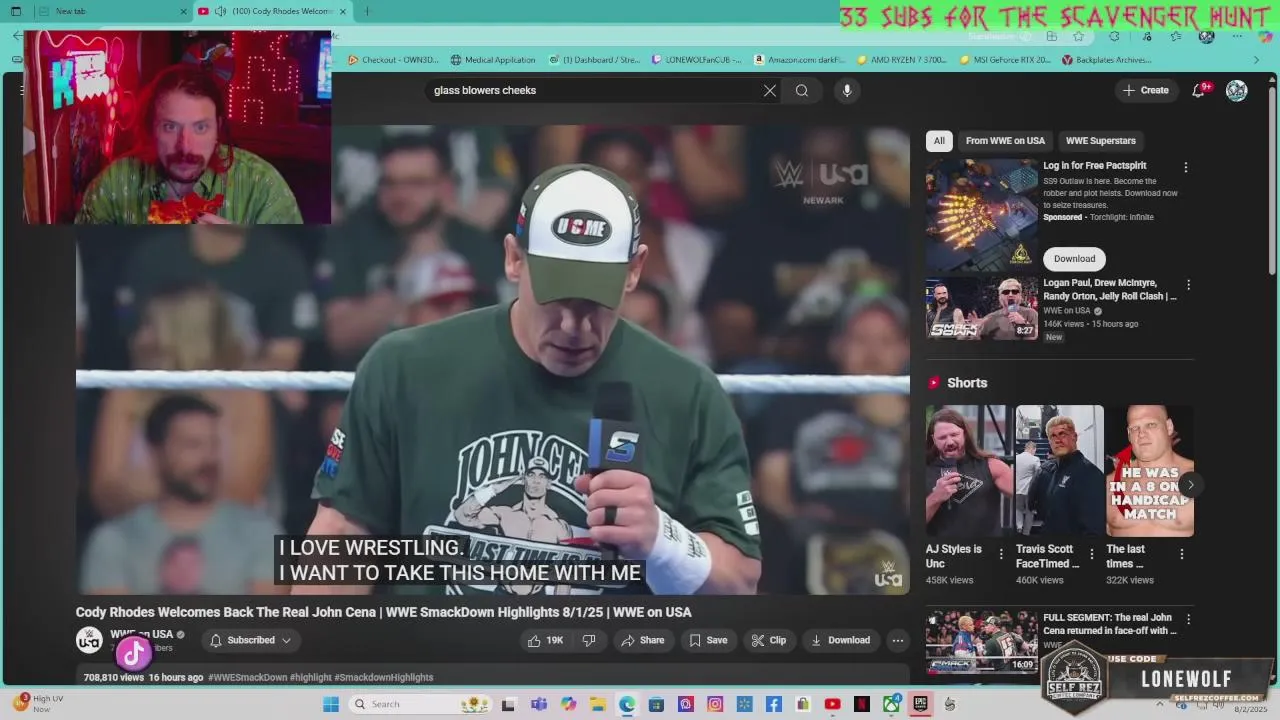This screenshot has height=720, width=1280.
Task: Open options menu for the Pactspirit ad
Action: (1186, 167)
